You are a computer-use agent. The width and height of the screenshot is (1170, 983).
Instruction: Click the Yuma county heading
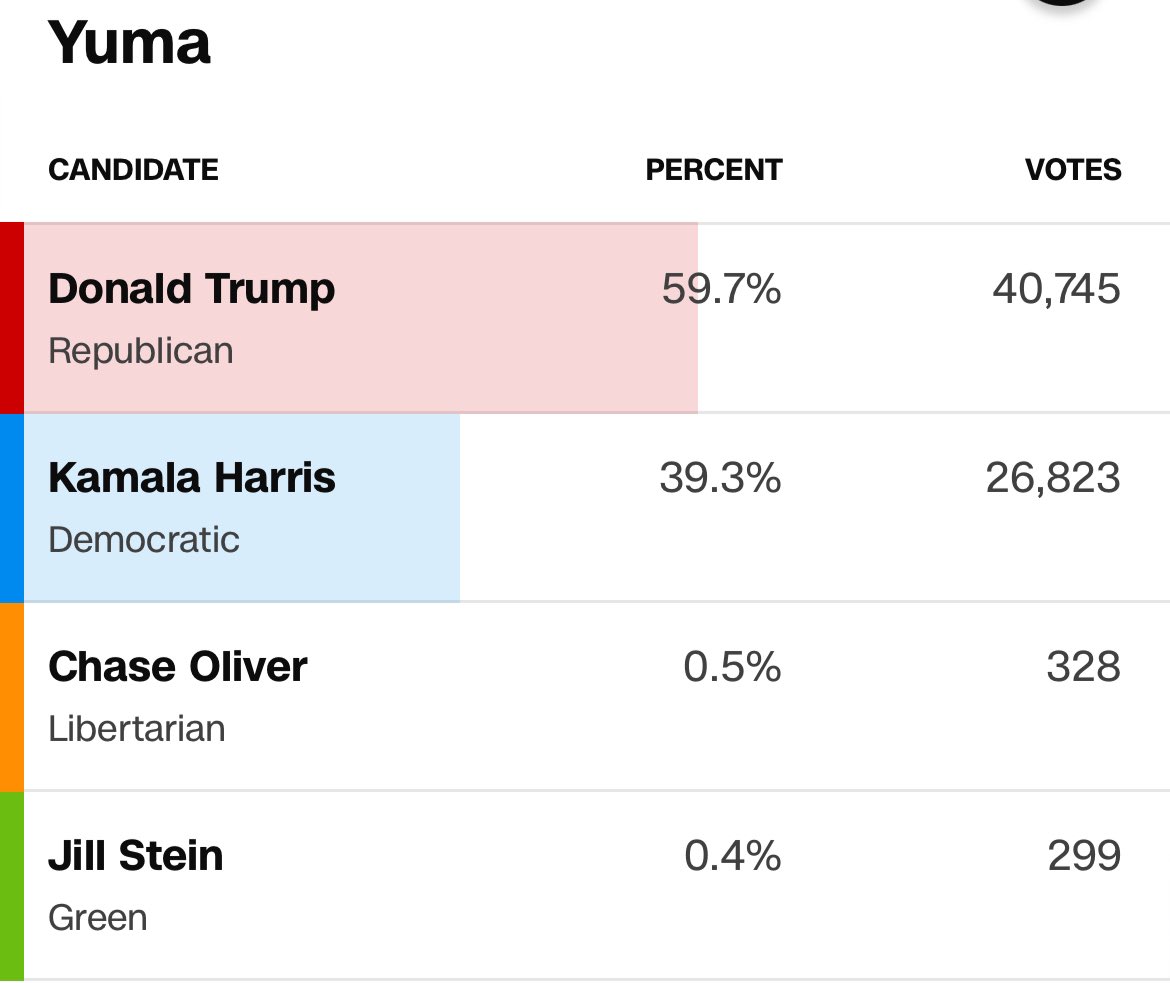(x=130, y=43)
